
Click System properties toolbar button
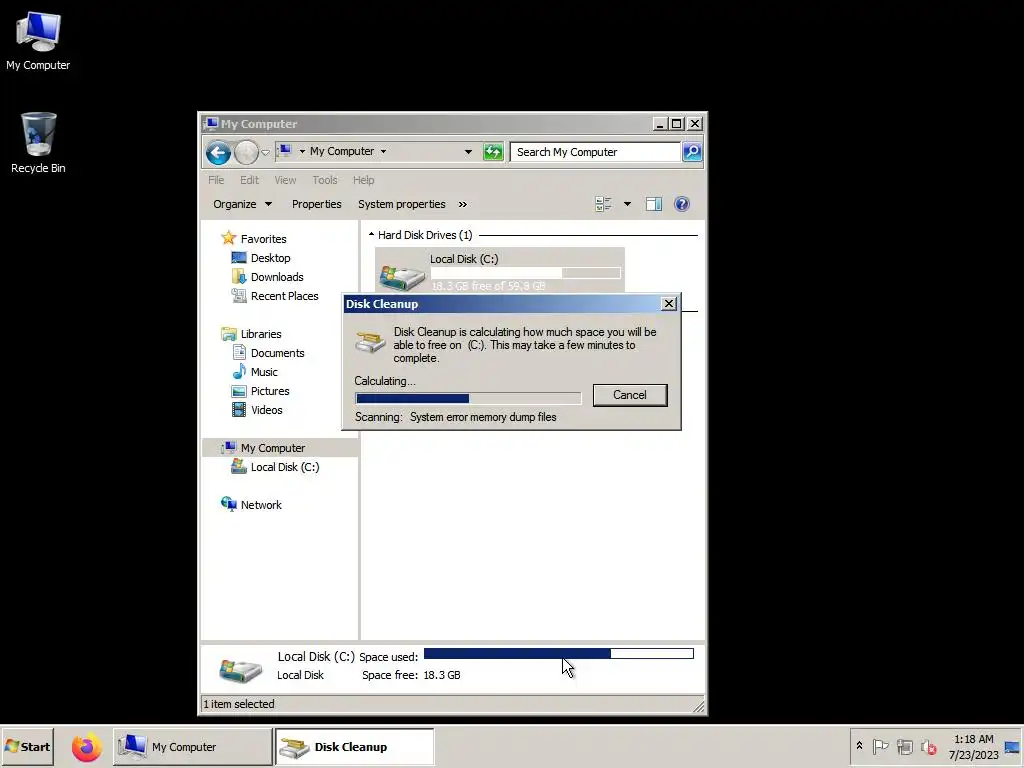click(x=402, y=204)
